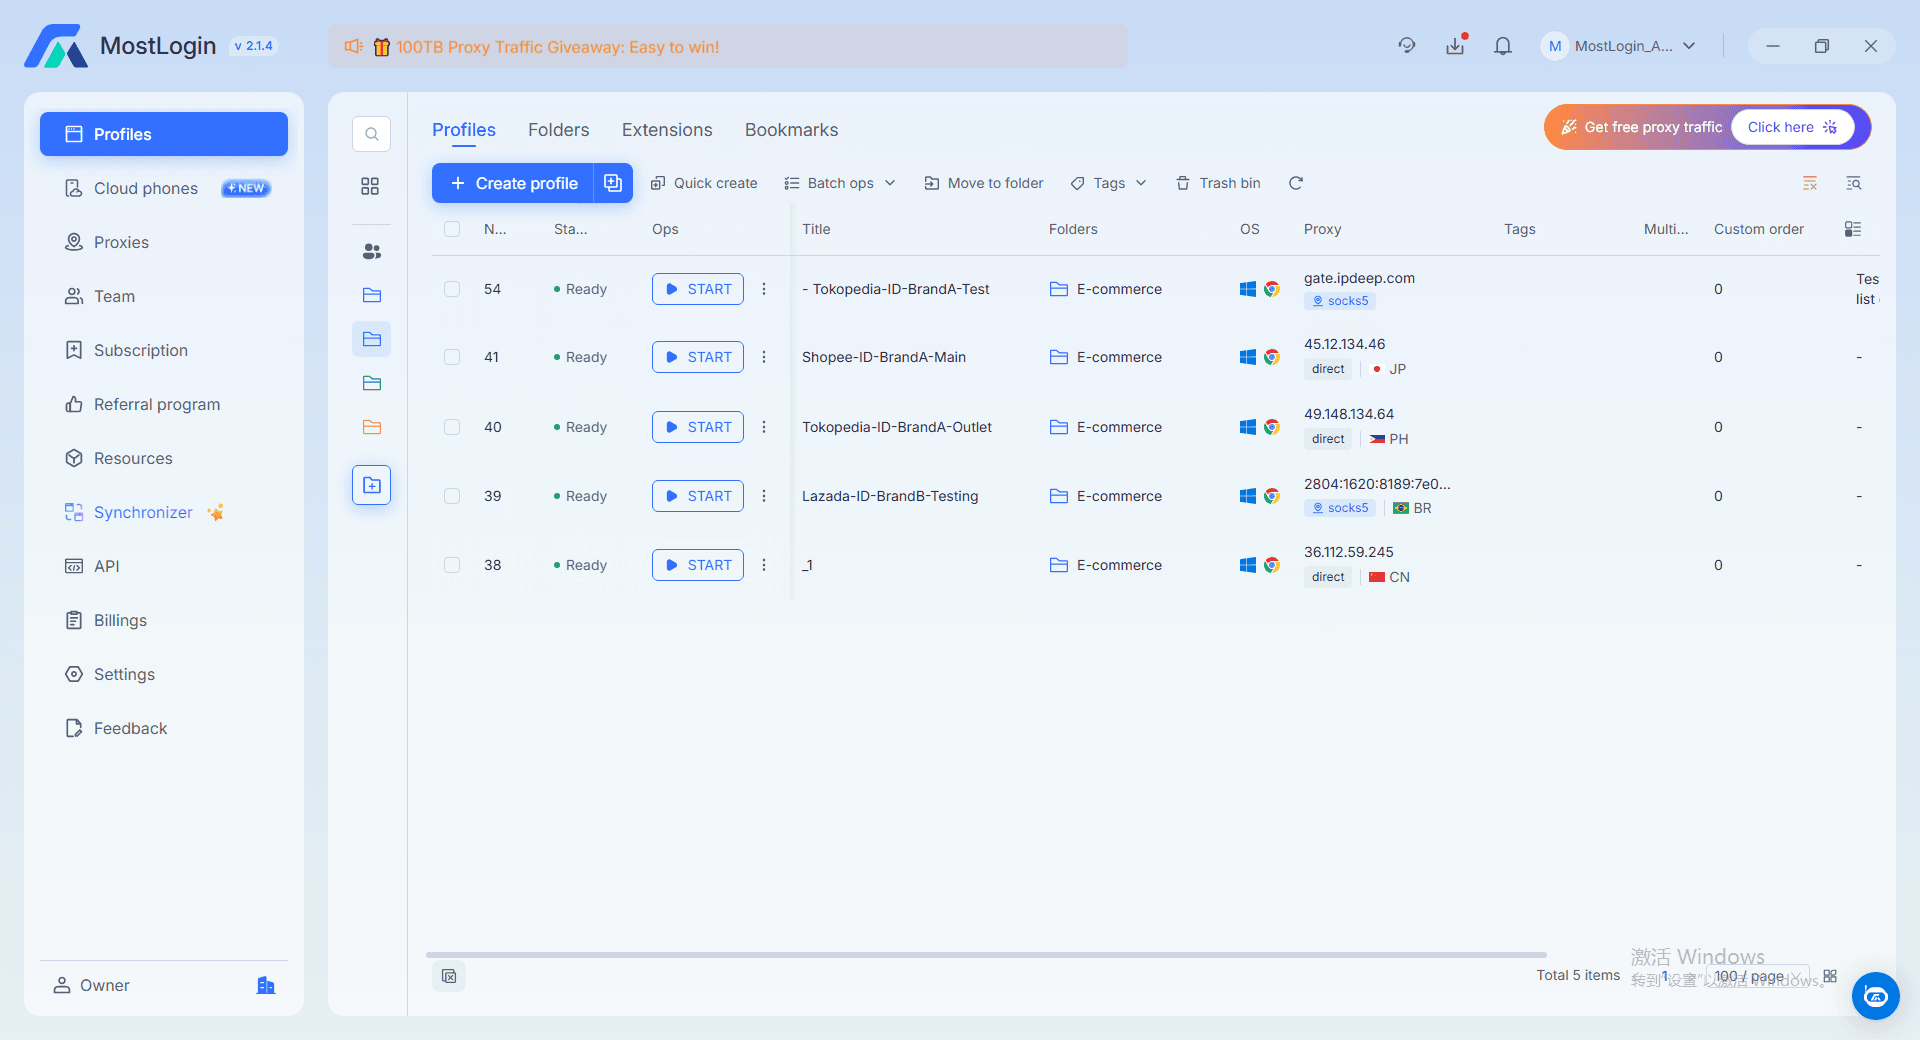This screenshot has height=1040, width=1920.
Task: Click Quick create in the toolbar
Action: coord(704,183)
